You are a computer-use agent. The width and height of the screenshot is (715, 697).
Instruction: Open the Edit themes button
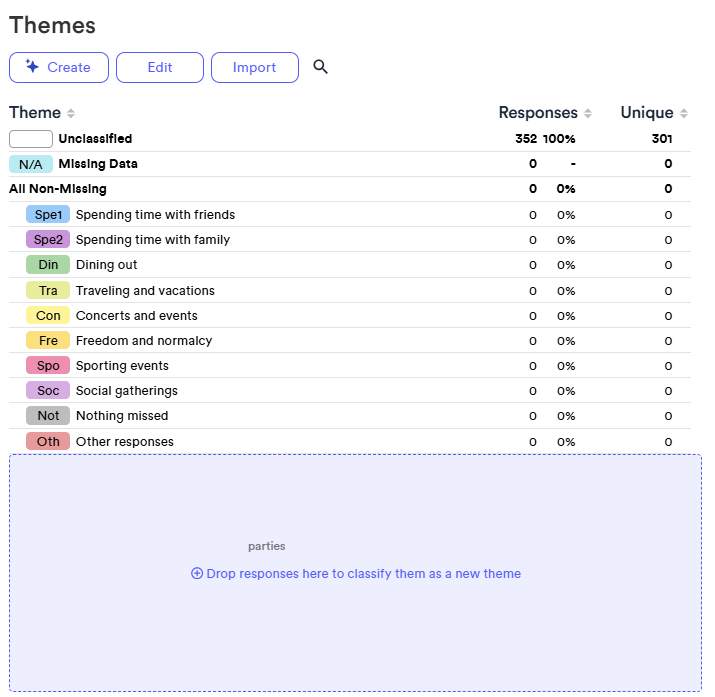(160, 67)
